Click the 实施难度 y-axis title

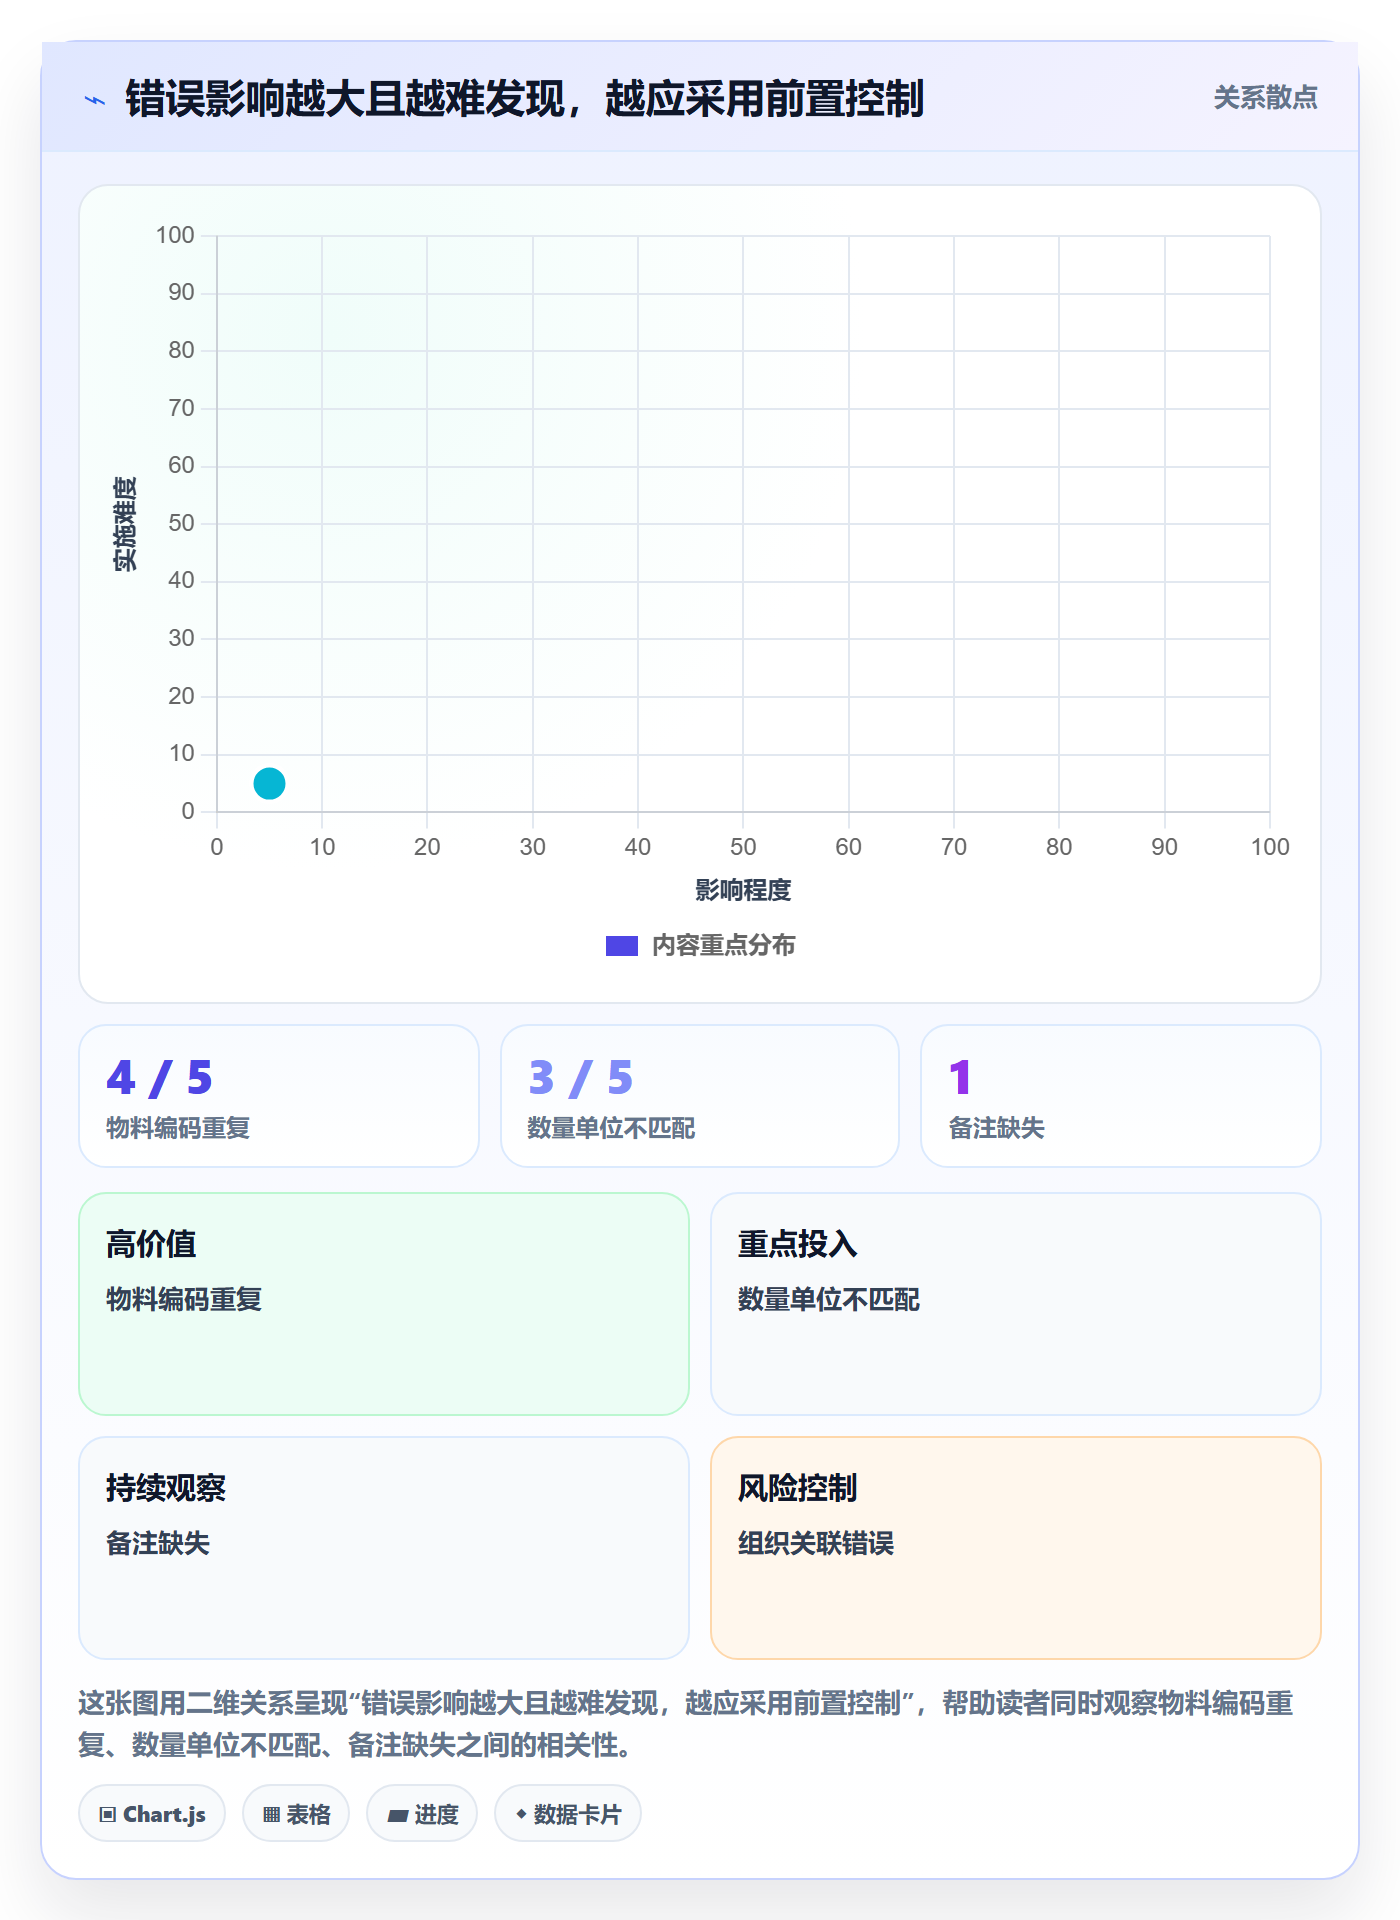coord(125,524)
